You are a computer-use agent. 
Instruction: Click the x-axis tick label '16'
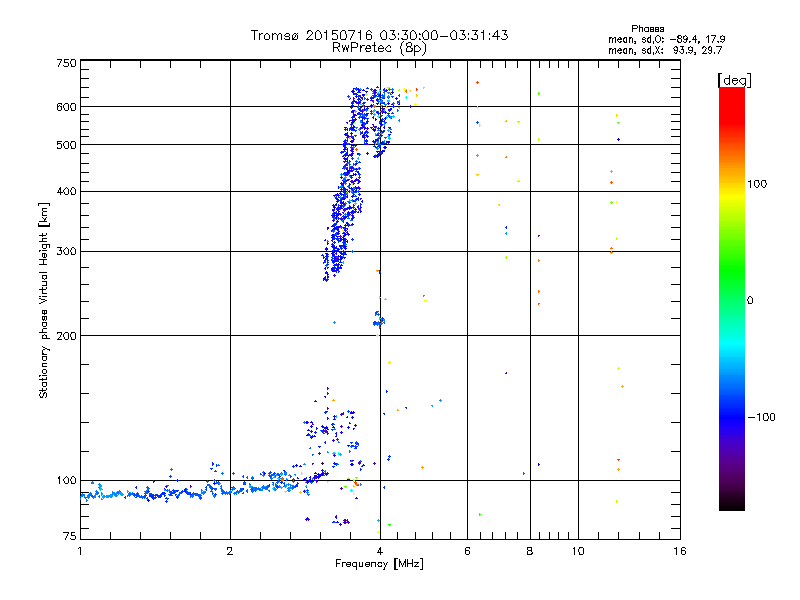[680, 551]
